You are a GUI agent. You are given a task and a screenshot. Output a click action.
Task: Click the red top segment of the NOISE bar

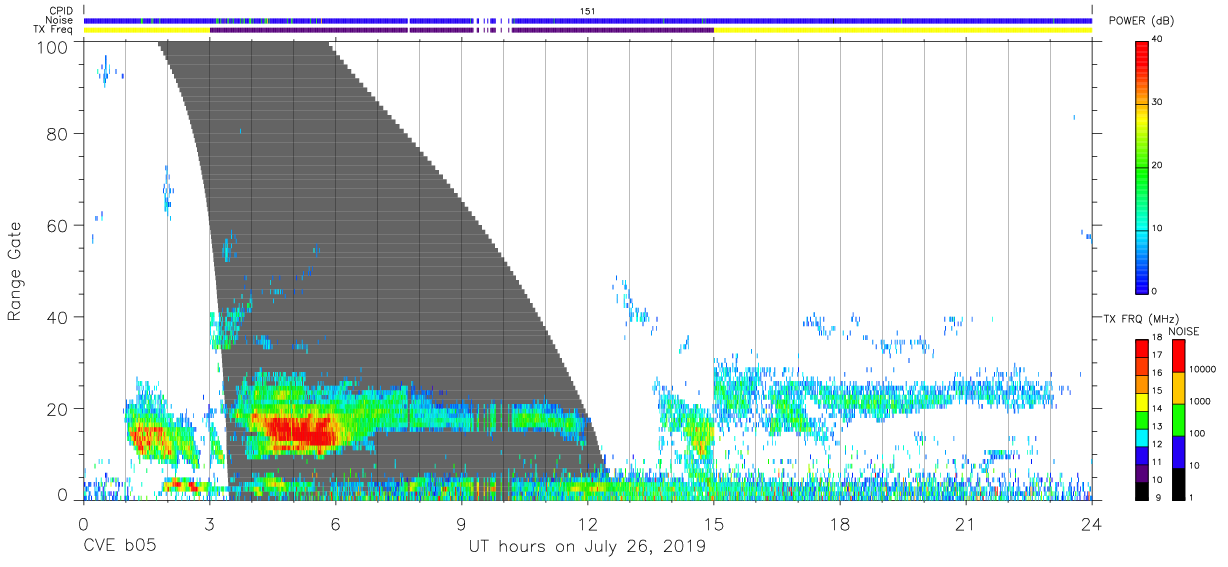tap(1178, 356)
